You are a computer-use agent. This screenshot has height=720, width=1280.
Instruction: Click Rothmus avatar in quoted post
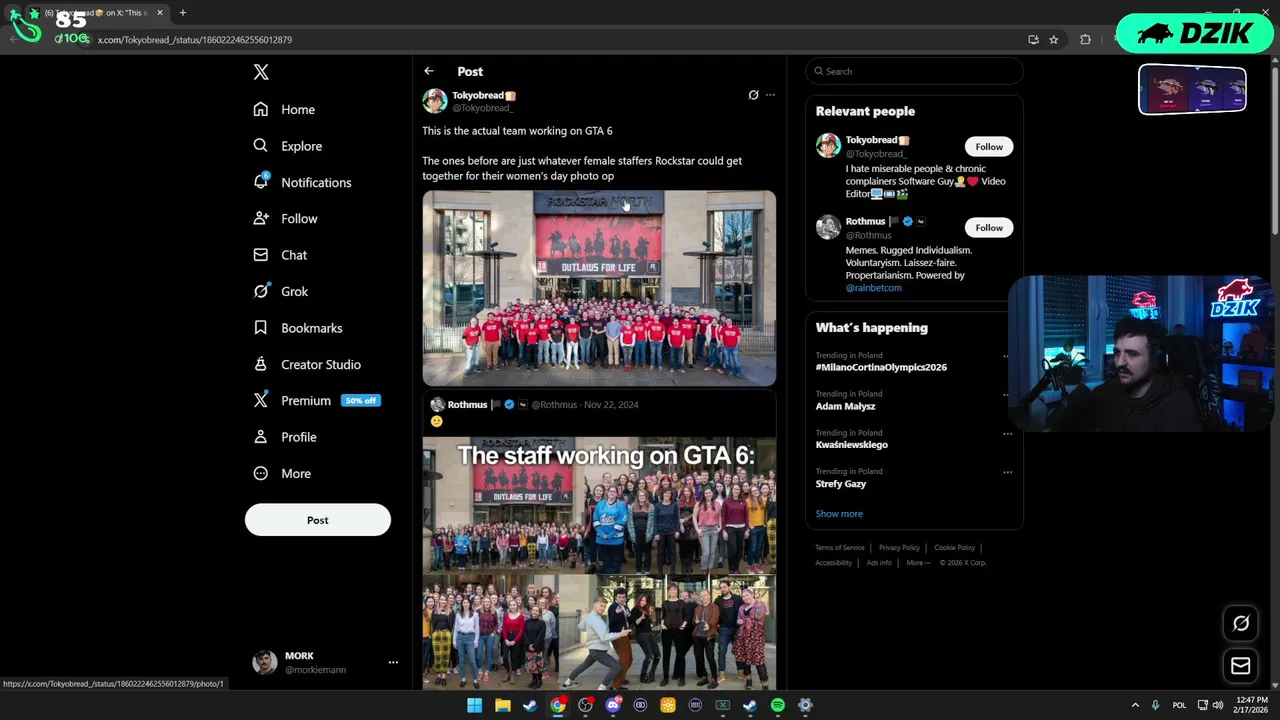tap(437, 405)
